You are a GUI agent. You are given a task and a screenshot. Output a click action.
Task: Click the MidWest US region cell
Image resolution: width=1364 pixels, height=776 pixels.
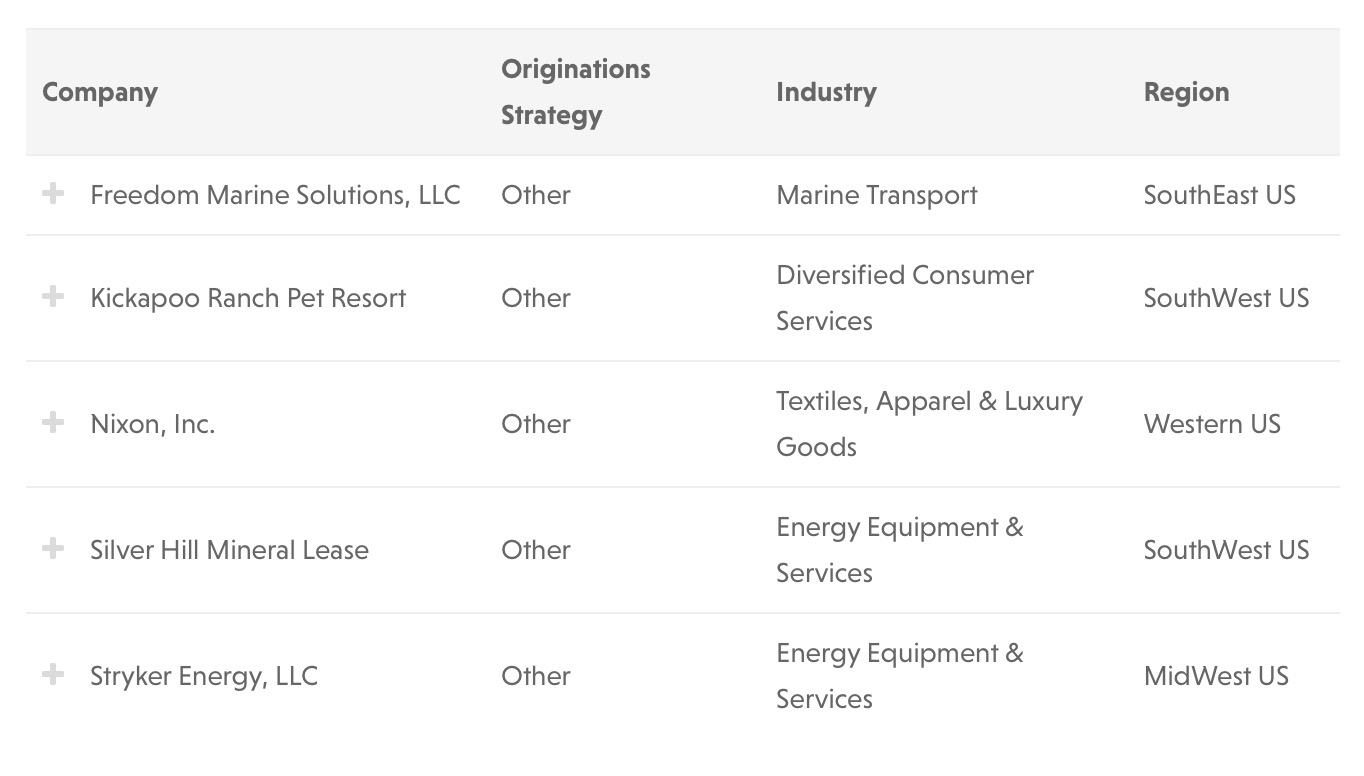click(x=1216, y=676)
